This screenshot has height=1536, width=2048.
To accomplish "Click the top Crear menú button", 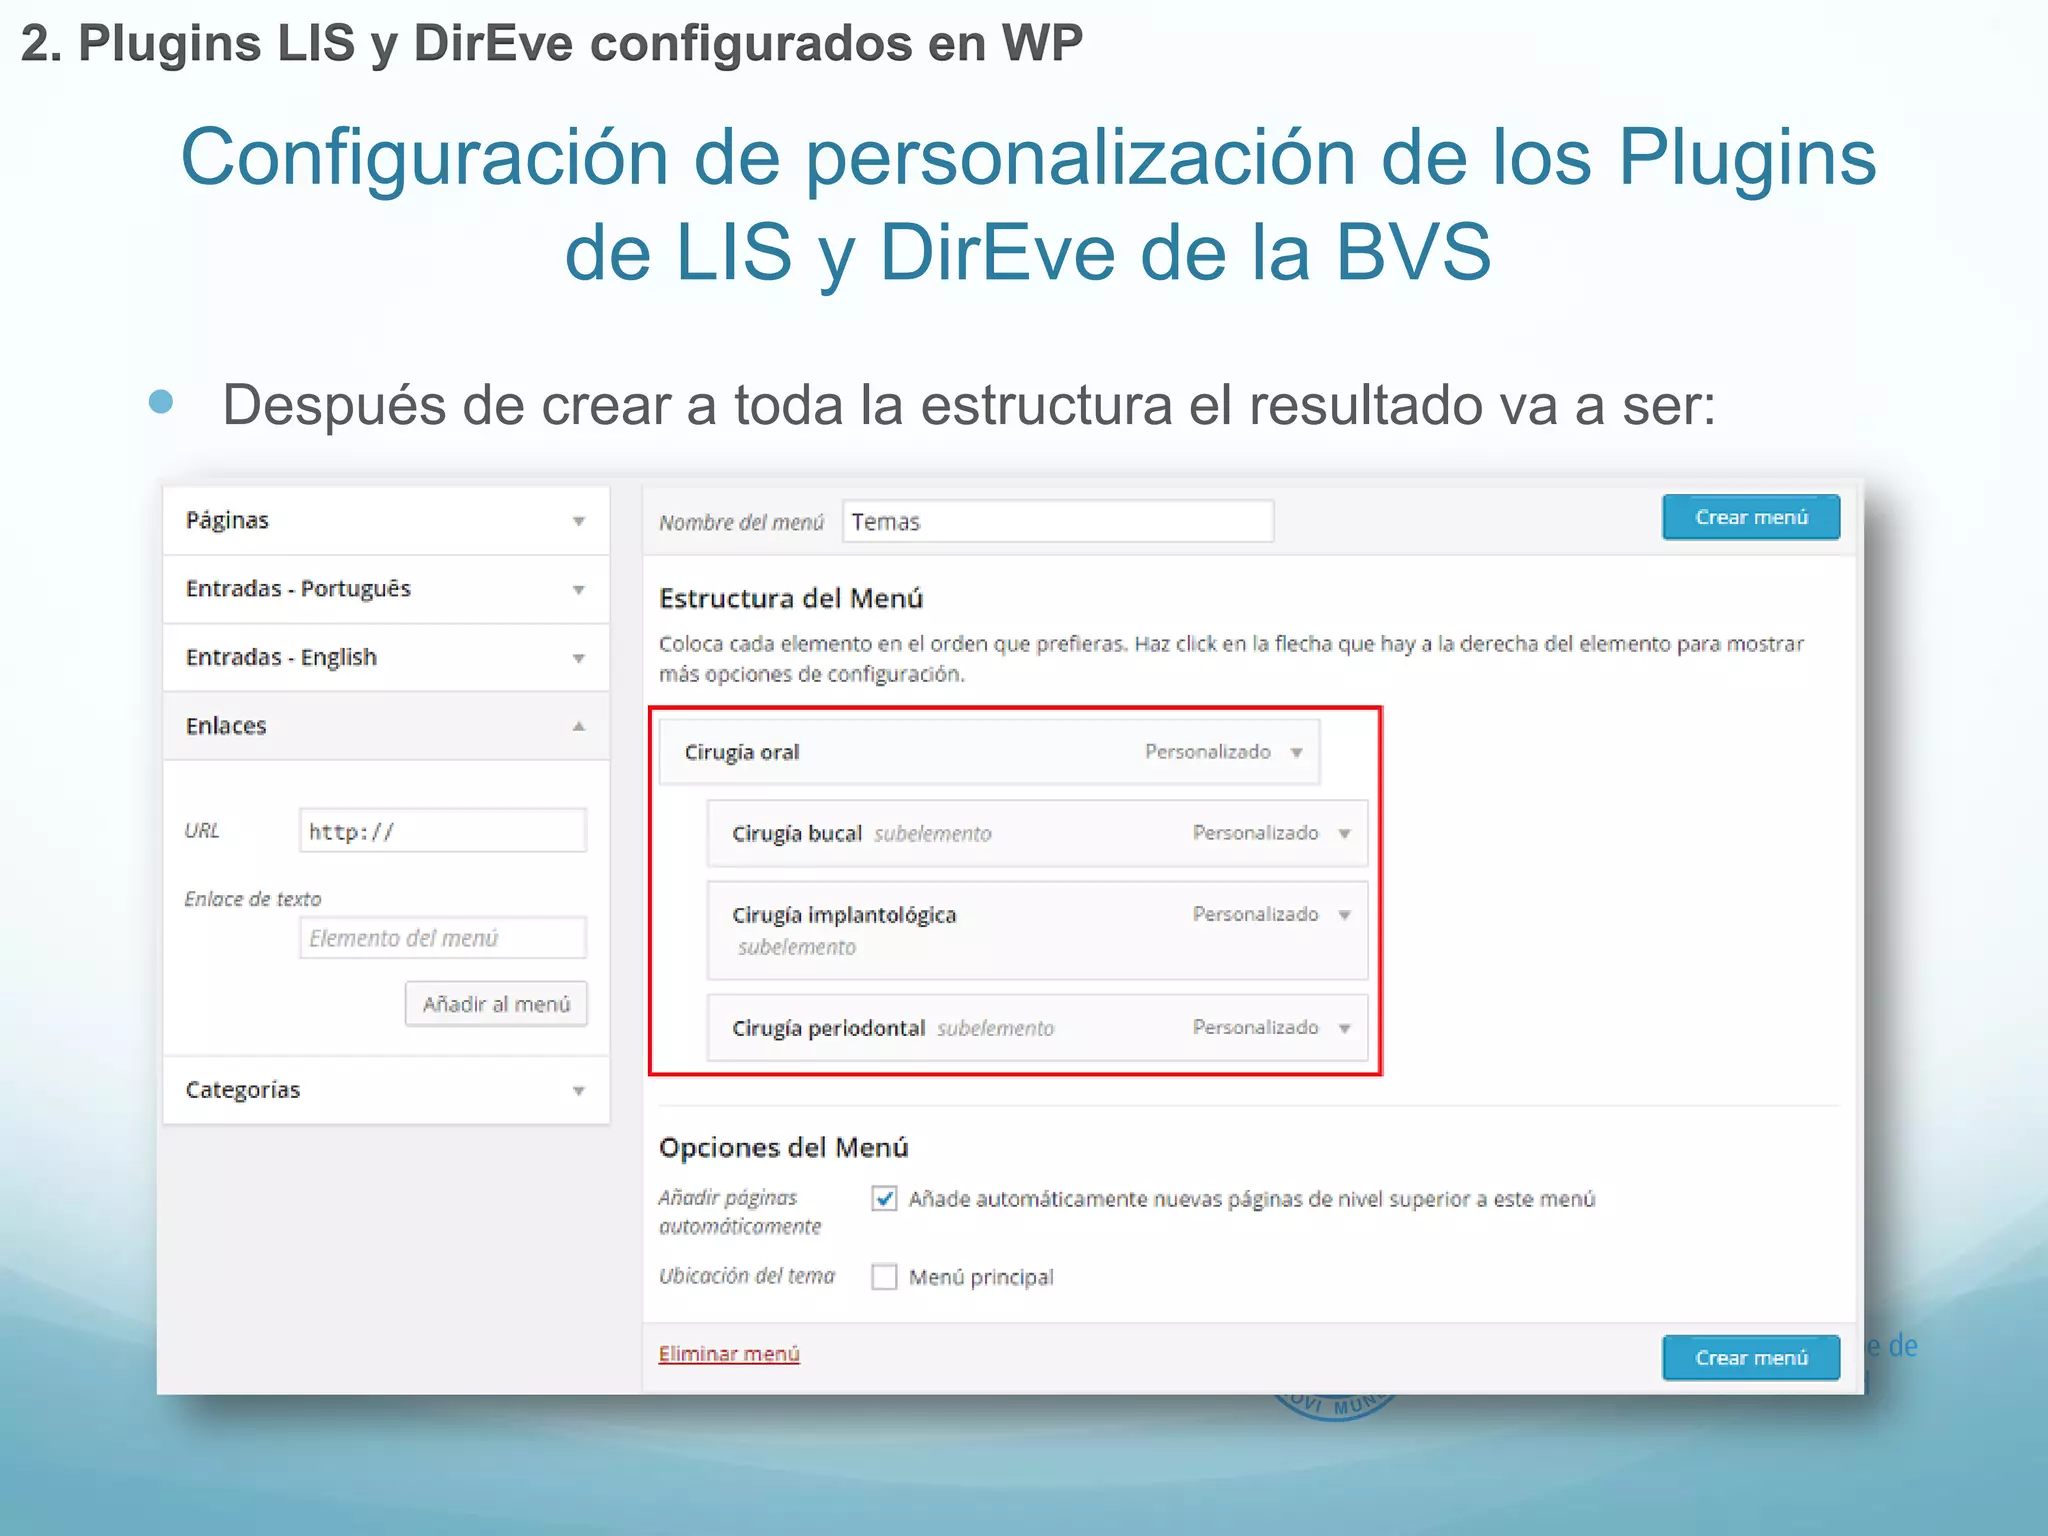I will point(1751,517).
